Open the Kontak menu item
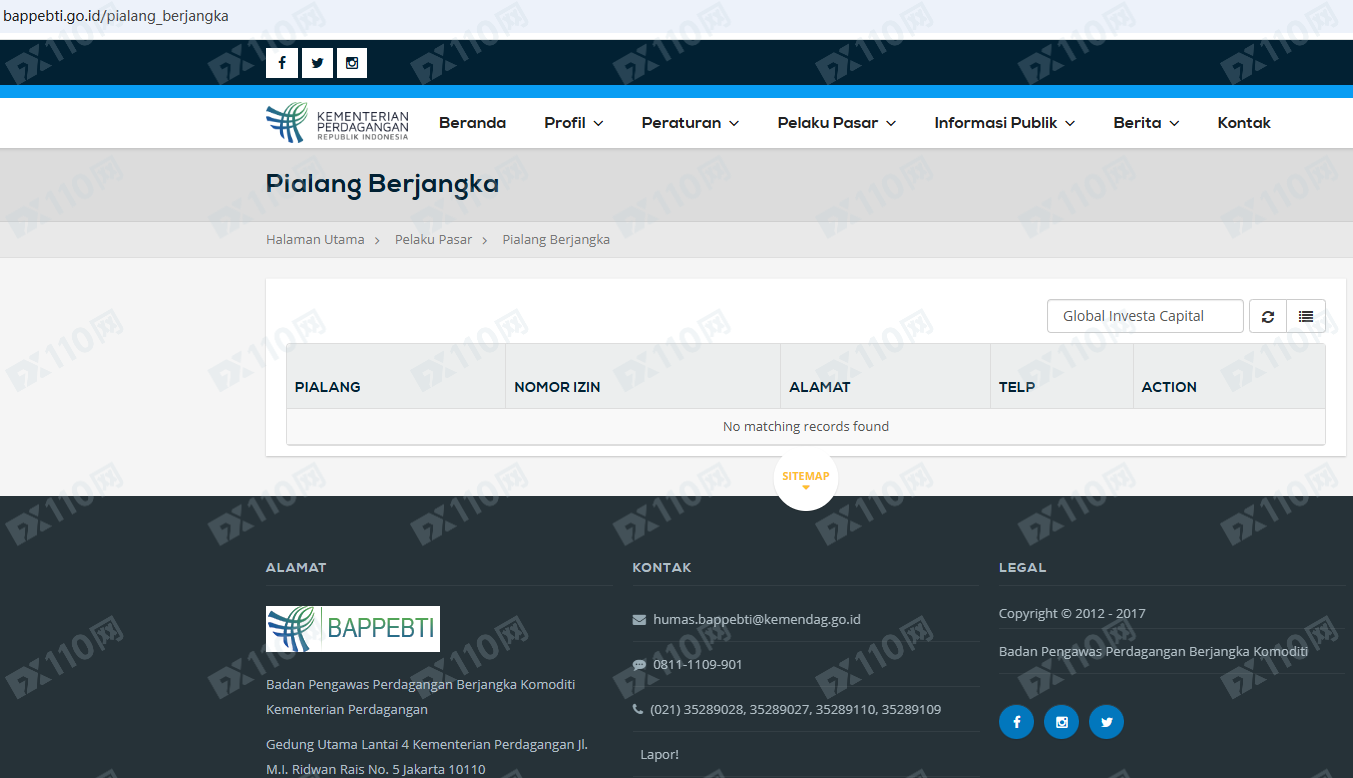The image size is (1353, 778). point(1243,123)
